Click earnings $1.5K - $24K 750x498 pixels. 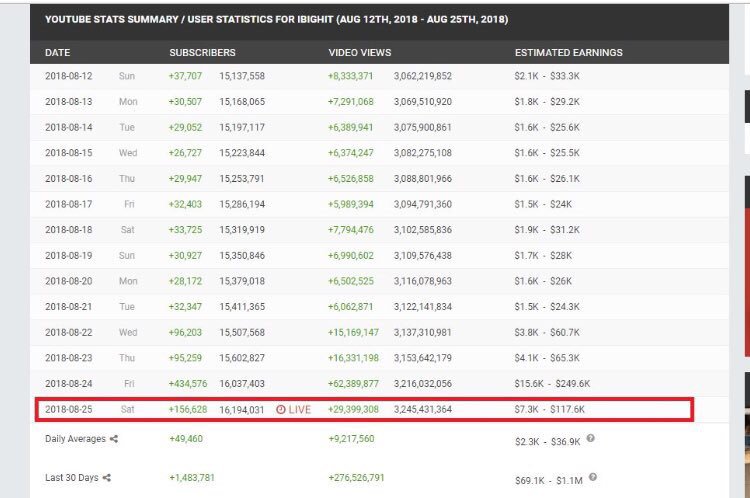[x=543, y=204]
